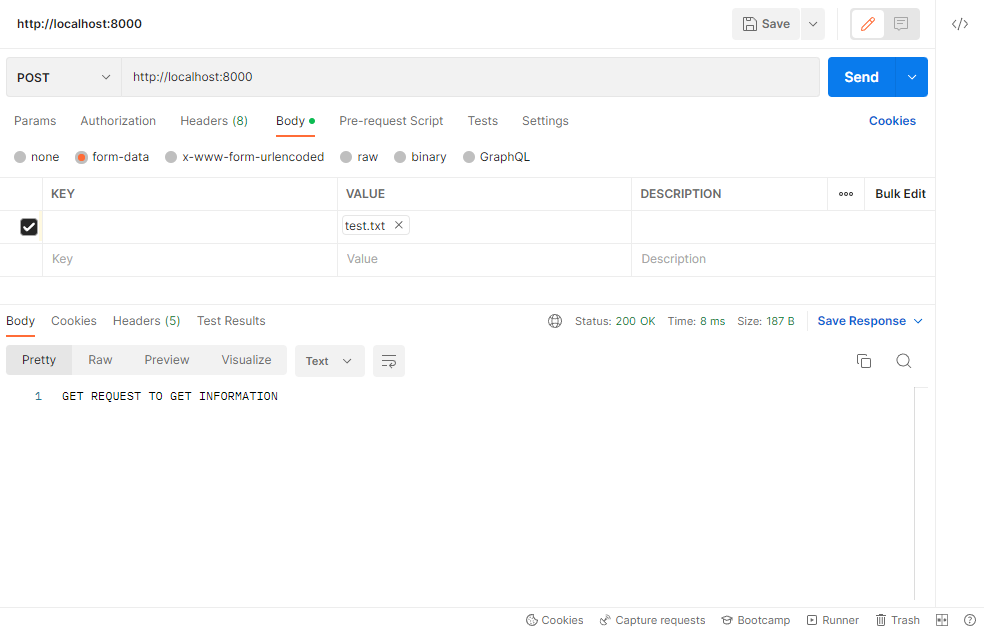
Task: Uncheck the form-data row checkbox
Action: (x=29, y=227)
